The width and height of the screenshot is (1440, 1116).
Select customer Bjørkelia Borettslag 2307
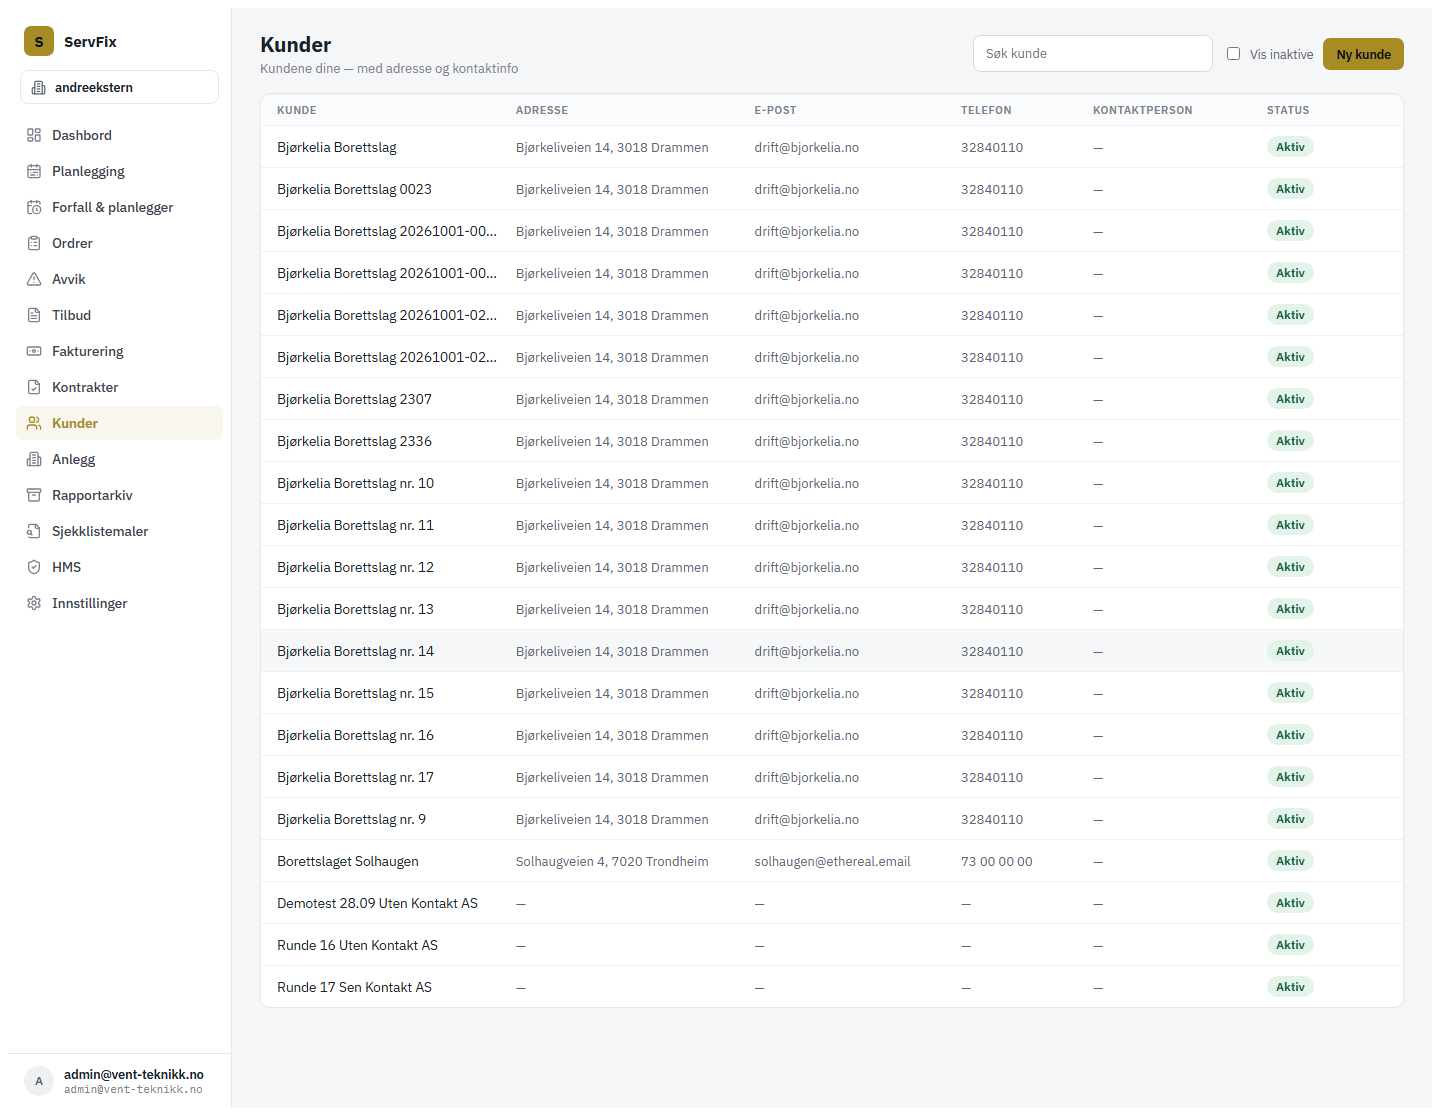point(831,399)
